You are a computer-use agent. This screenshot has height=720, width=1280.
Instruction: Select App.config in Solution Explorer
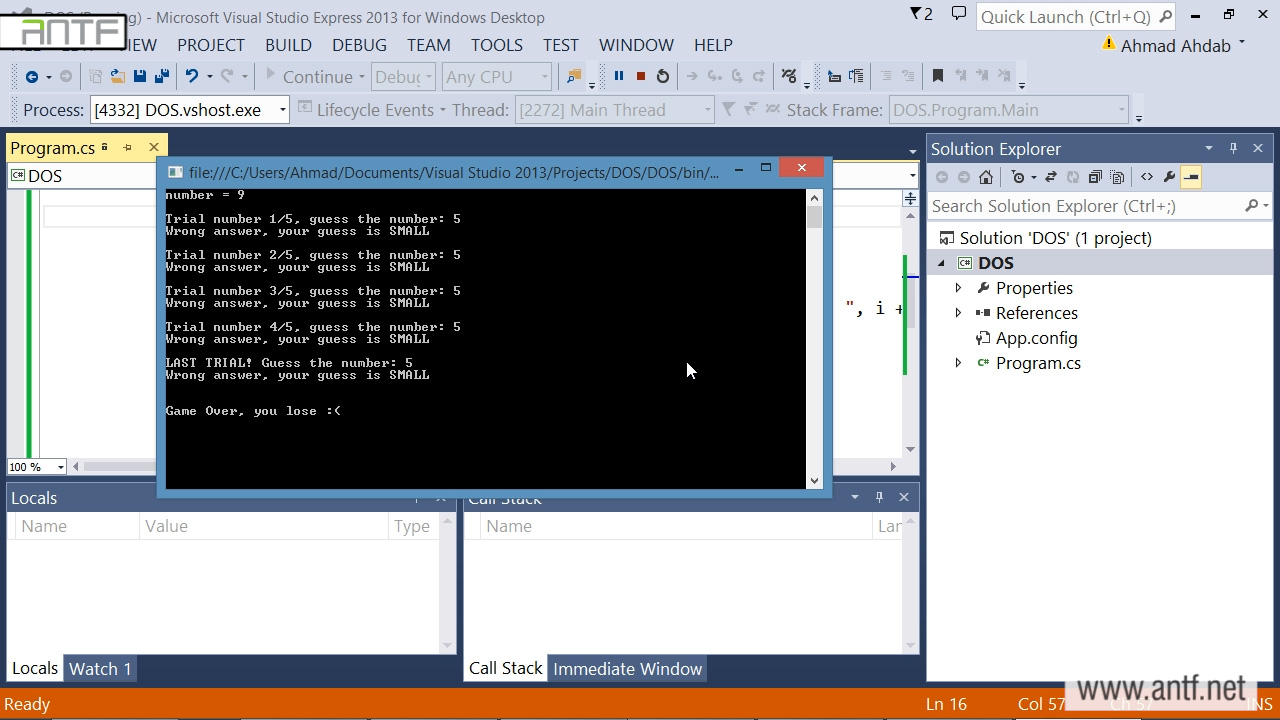pos(1036,338)
